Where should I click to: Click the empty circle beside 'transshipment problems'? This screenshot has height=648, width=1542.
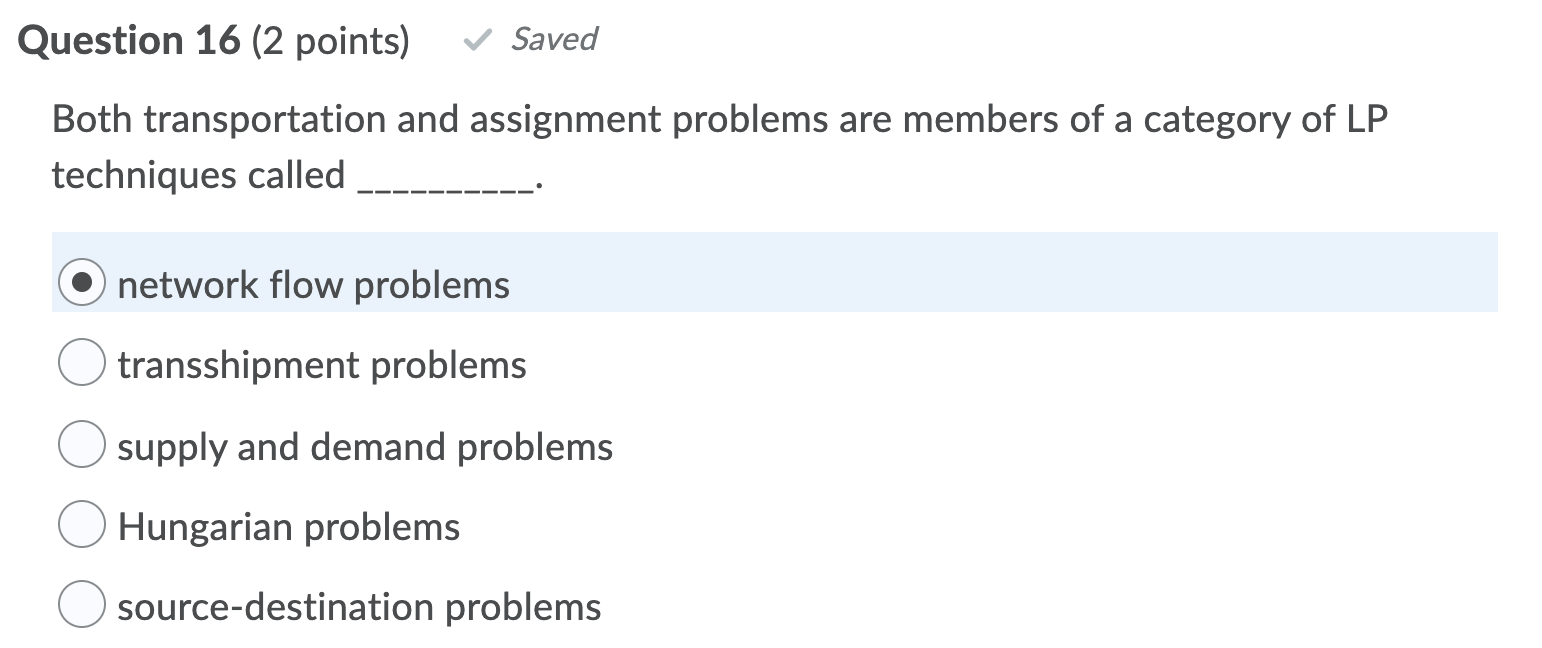point(81,363)
